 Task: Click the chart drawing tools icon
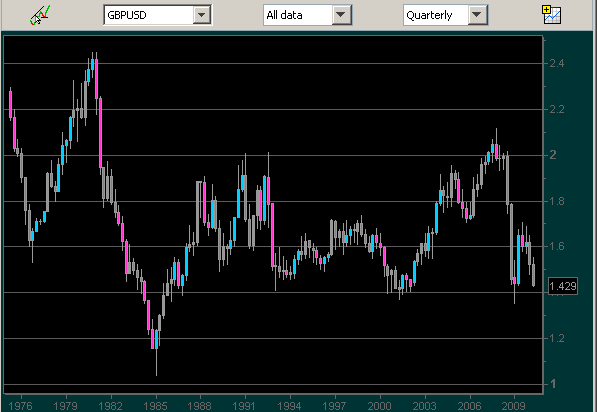tap(40, 15)
